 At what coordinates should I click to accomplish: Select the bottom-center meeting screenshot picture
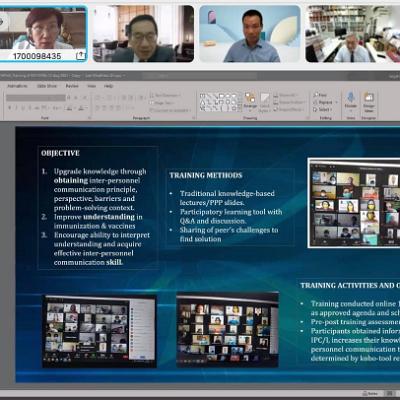(227, 330)
